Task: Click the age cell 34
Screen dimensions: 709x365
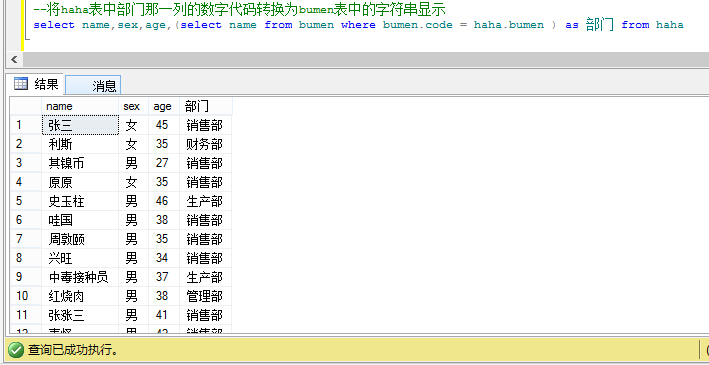Action: pyautogui.click(x=164, y=258)
